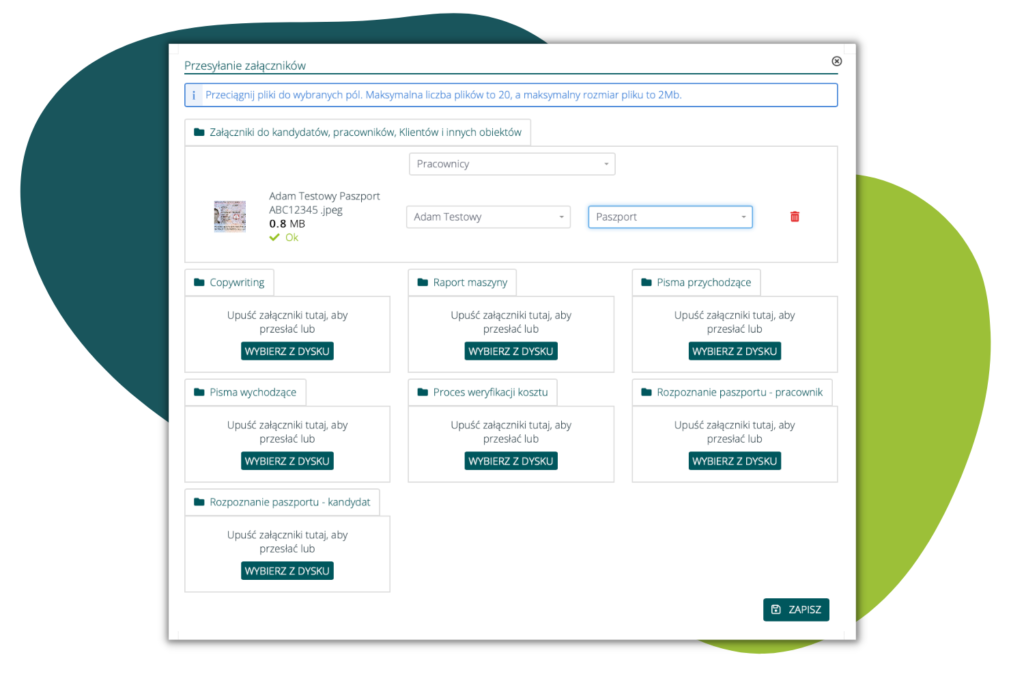1024x683 pixels.
Task: Click the info icon in the blue notice
Action: coord(194,96)
